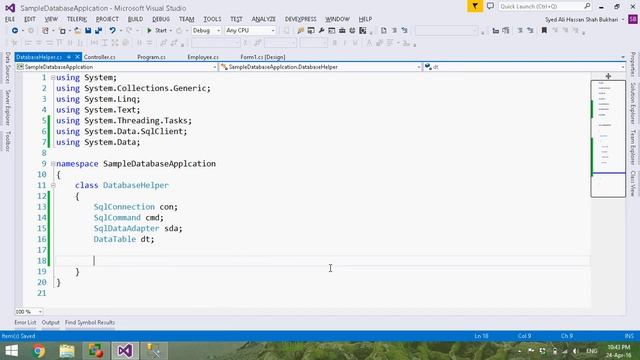
Task: Open the TEAM menu
Action: 187,19
